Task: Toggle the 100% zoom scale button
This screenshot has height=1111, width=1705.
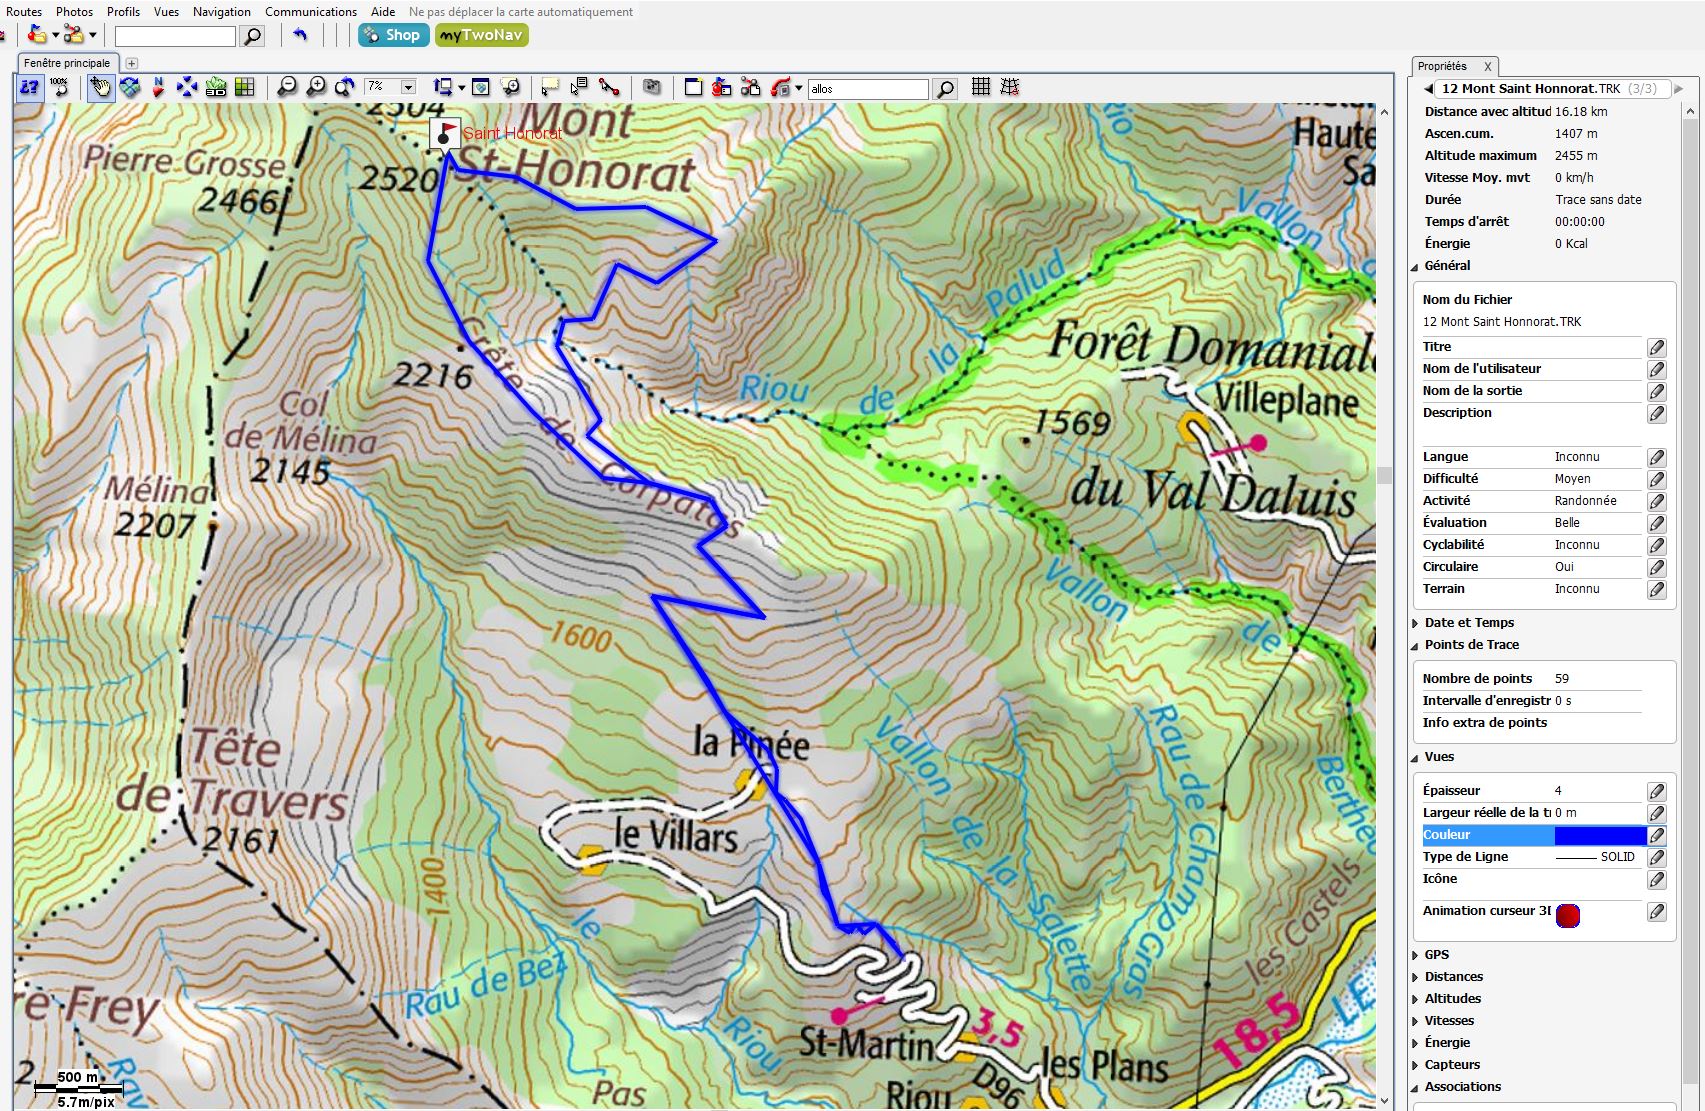Action: [x=60, y=88]
